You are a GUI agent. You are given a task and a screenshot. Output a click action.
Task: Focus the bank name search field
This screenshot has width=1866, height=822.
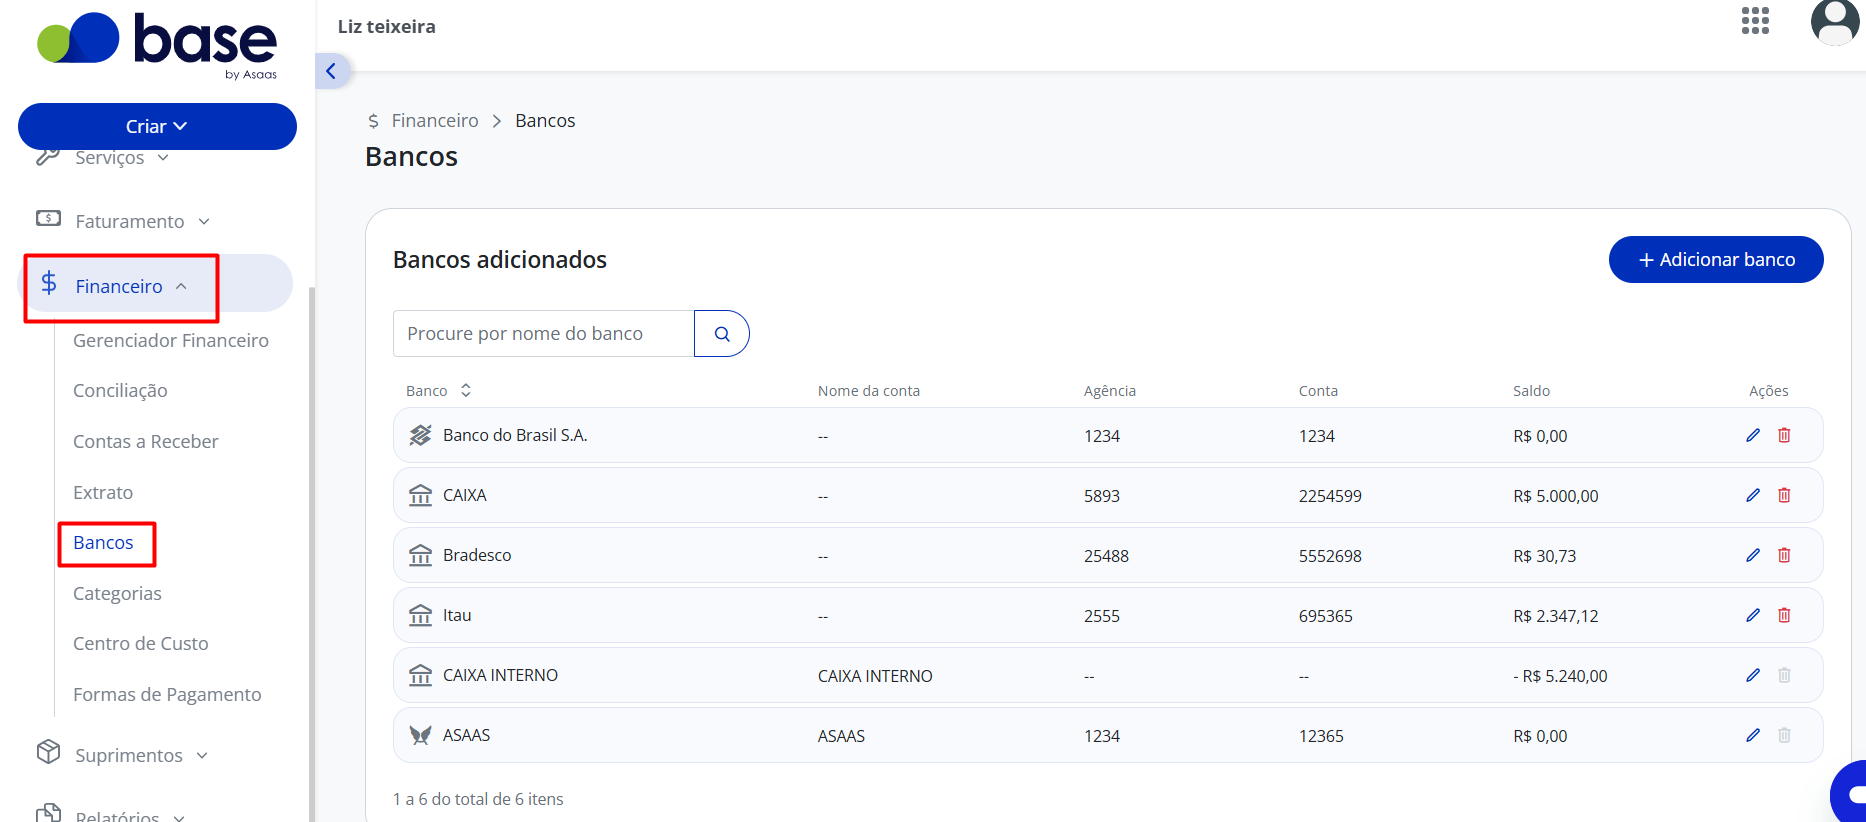(x=544, y=334)
